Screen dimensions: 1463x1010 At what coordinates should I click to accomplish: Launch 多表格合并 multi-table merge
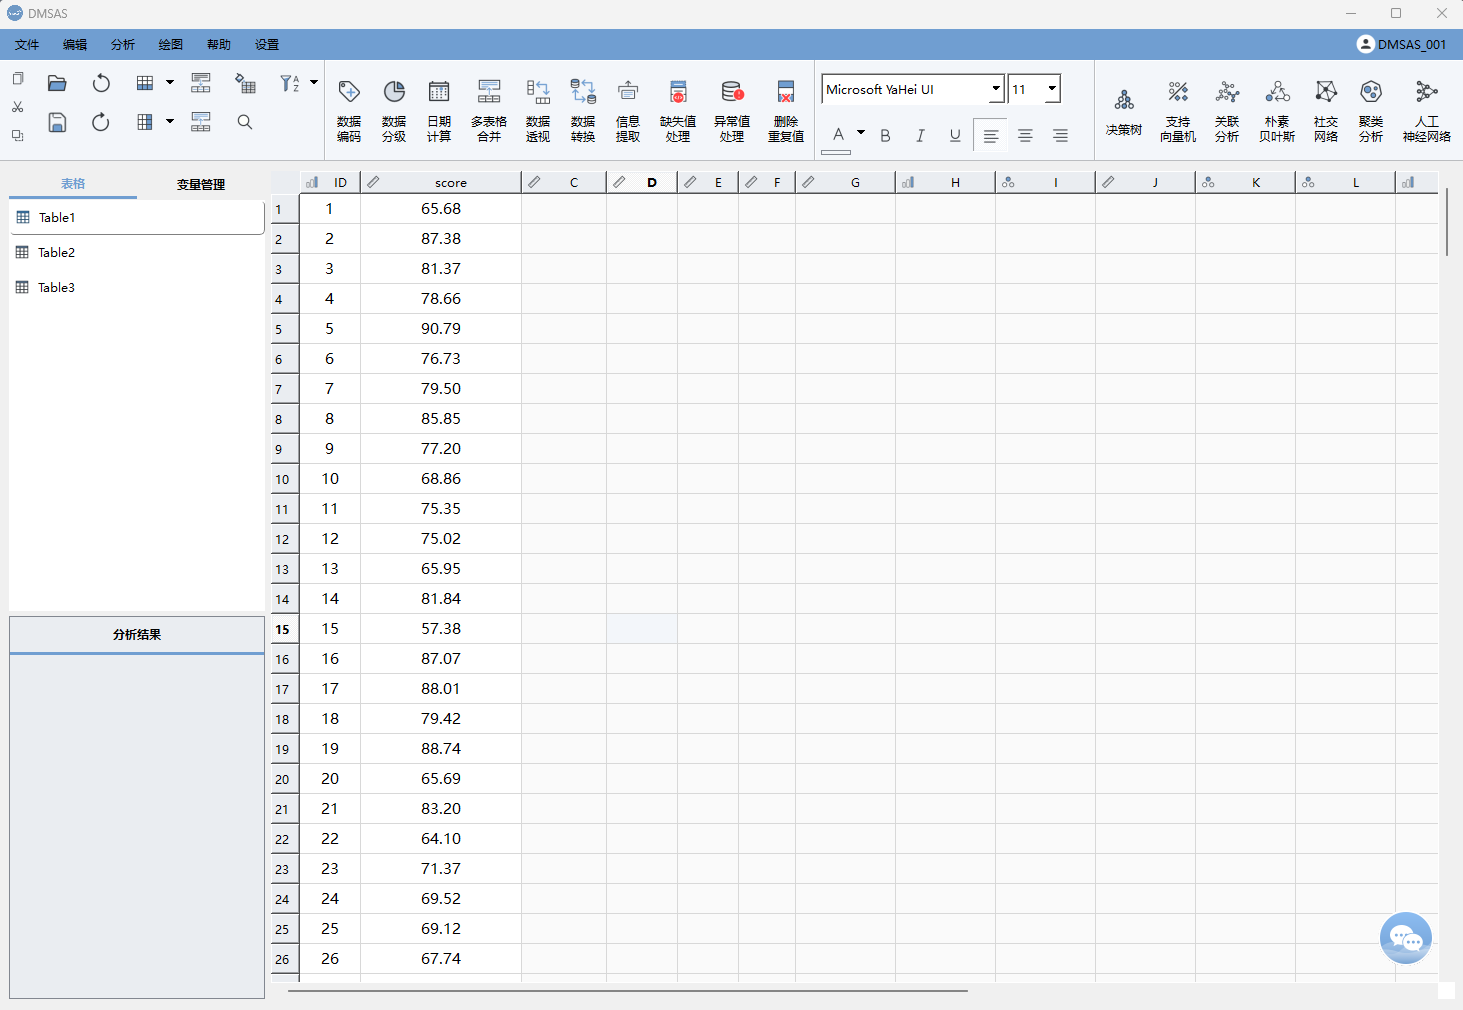(489, 110)
